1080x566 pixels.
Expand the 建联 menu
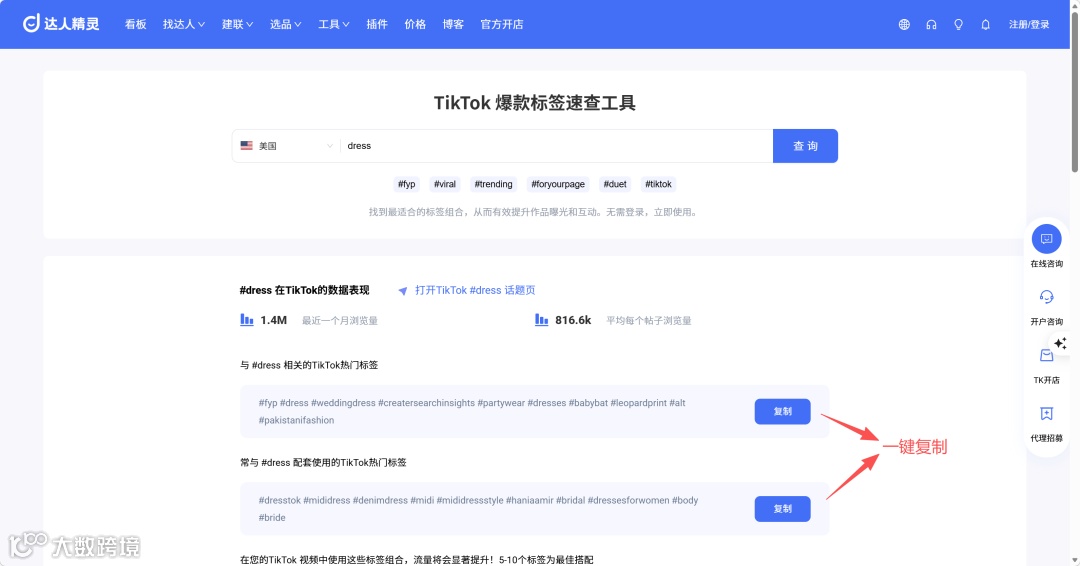237,24
